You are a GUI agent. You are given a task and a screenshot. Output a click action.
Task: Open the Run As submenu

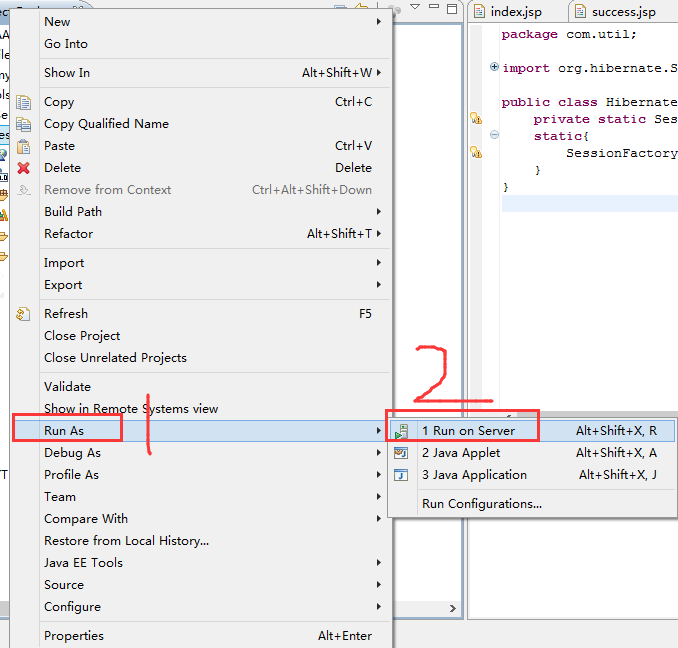[x=201, y=431]
